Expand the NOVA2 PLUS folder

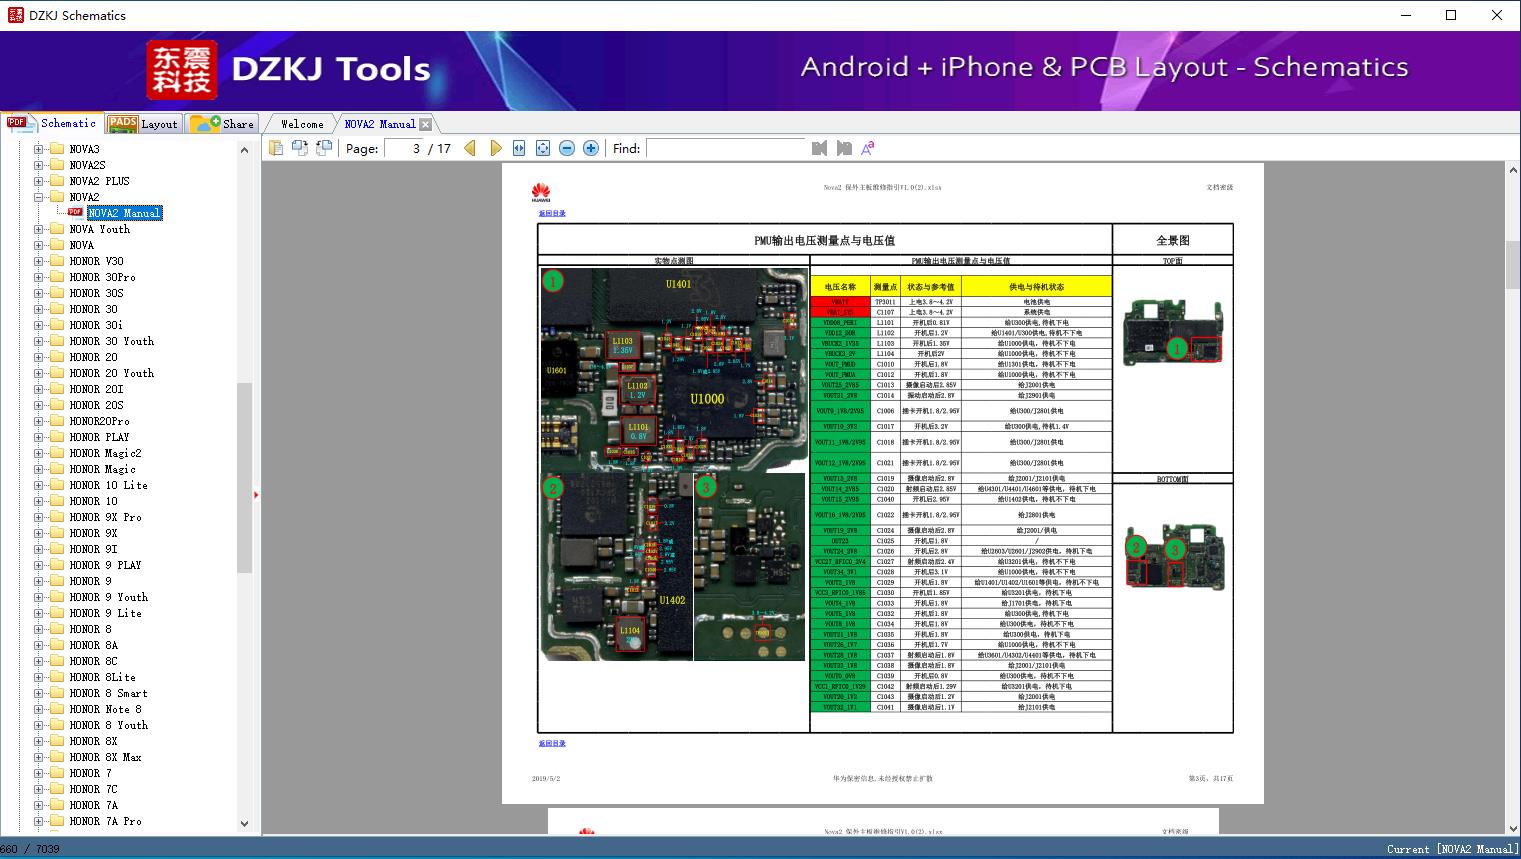38,181
